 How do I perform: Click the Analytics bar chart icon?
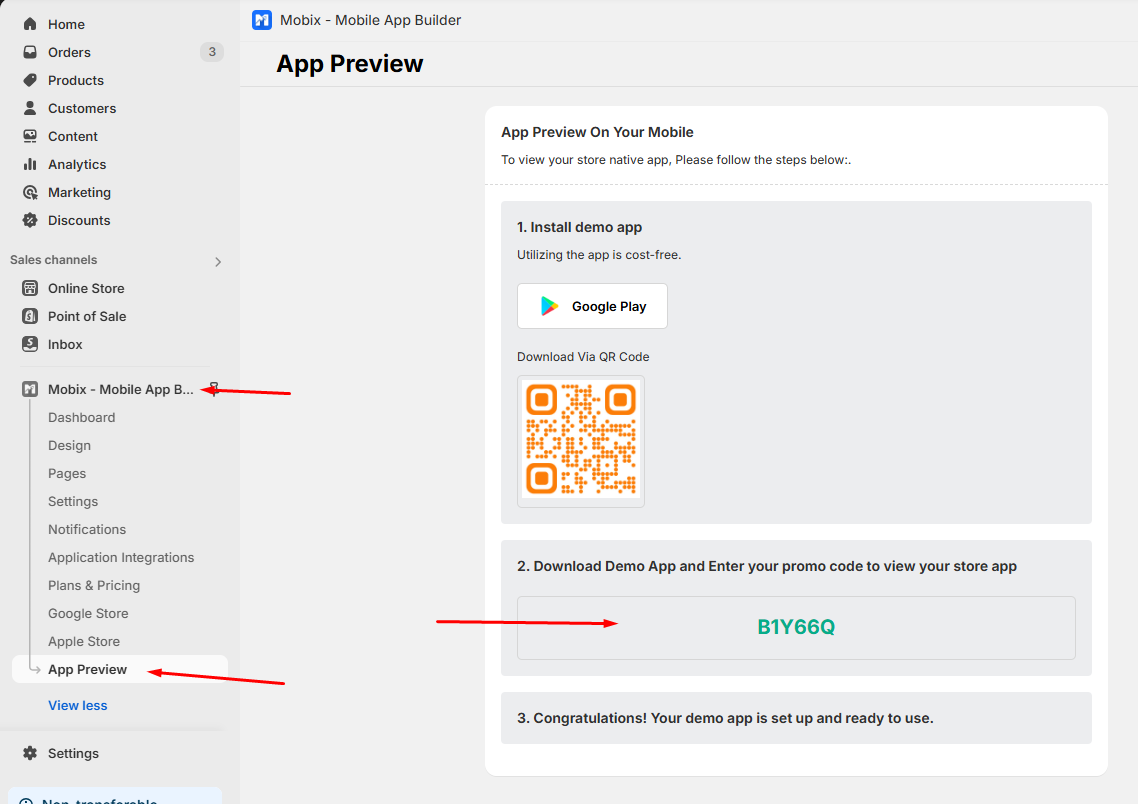[x=30, y=164]
